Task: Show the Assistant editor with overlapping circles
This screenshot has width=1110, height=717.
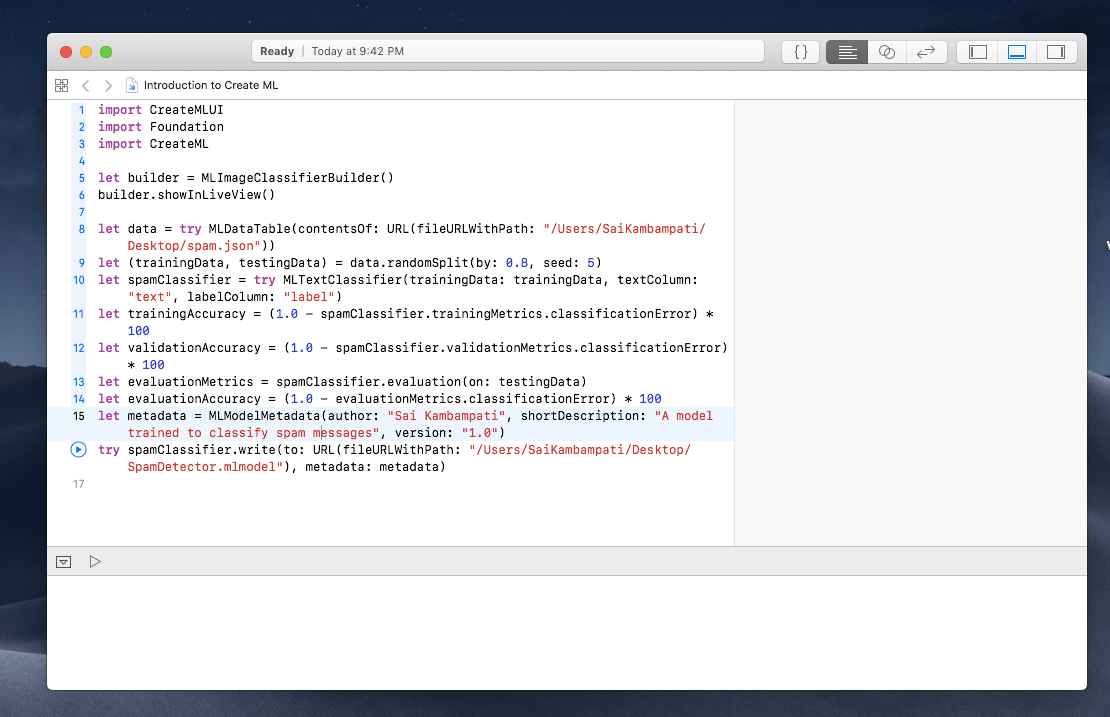Action: coord(887,52)
